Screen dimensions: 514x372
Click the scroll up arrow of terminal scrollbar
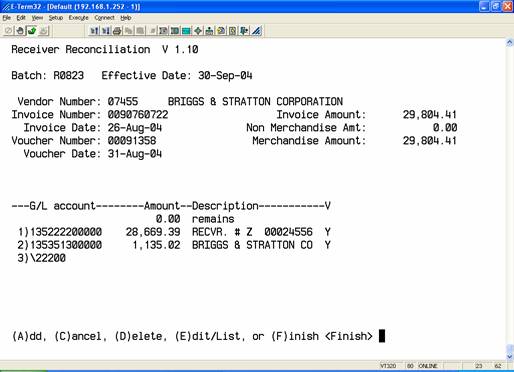click(x=510, y=42)
